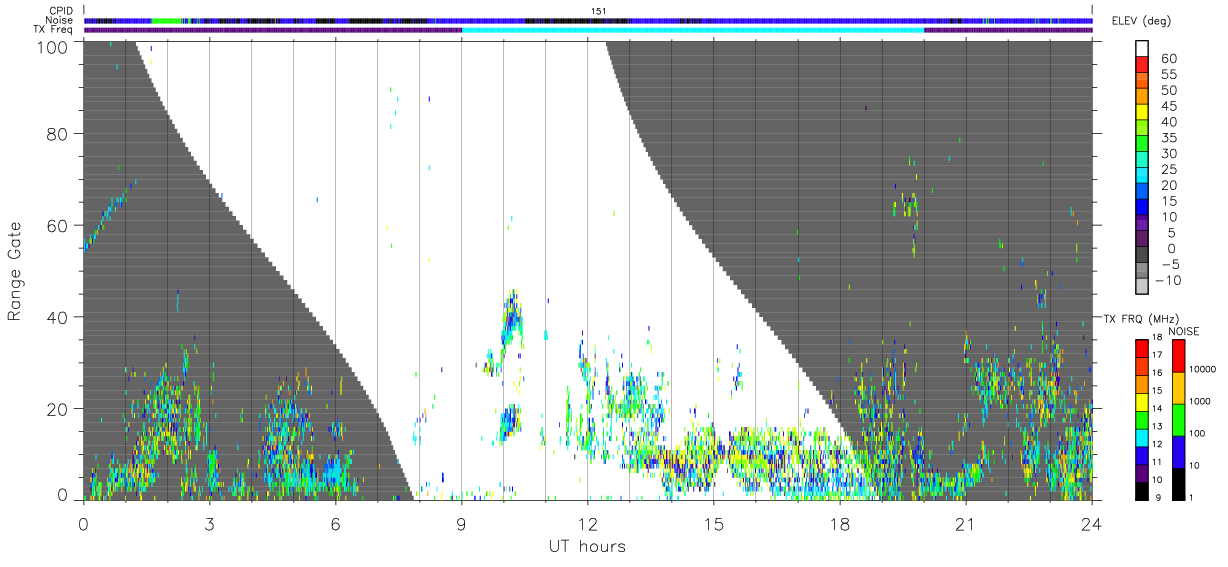1228x567 pixels.
Task: Click the "UT hours" x-axis label
Action: coord(587,547)
